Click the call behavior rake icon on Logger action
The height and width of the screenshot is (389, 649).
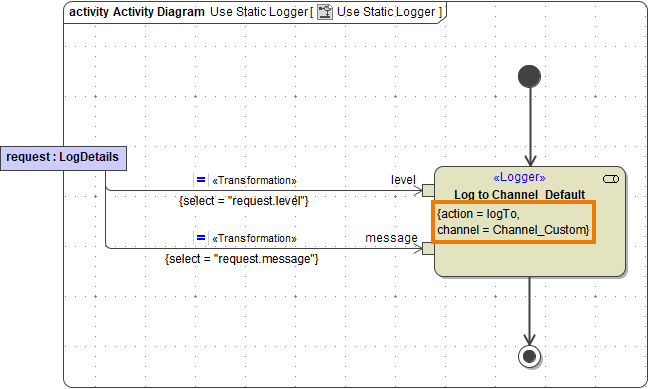611,179
